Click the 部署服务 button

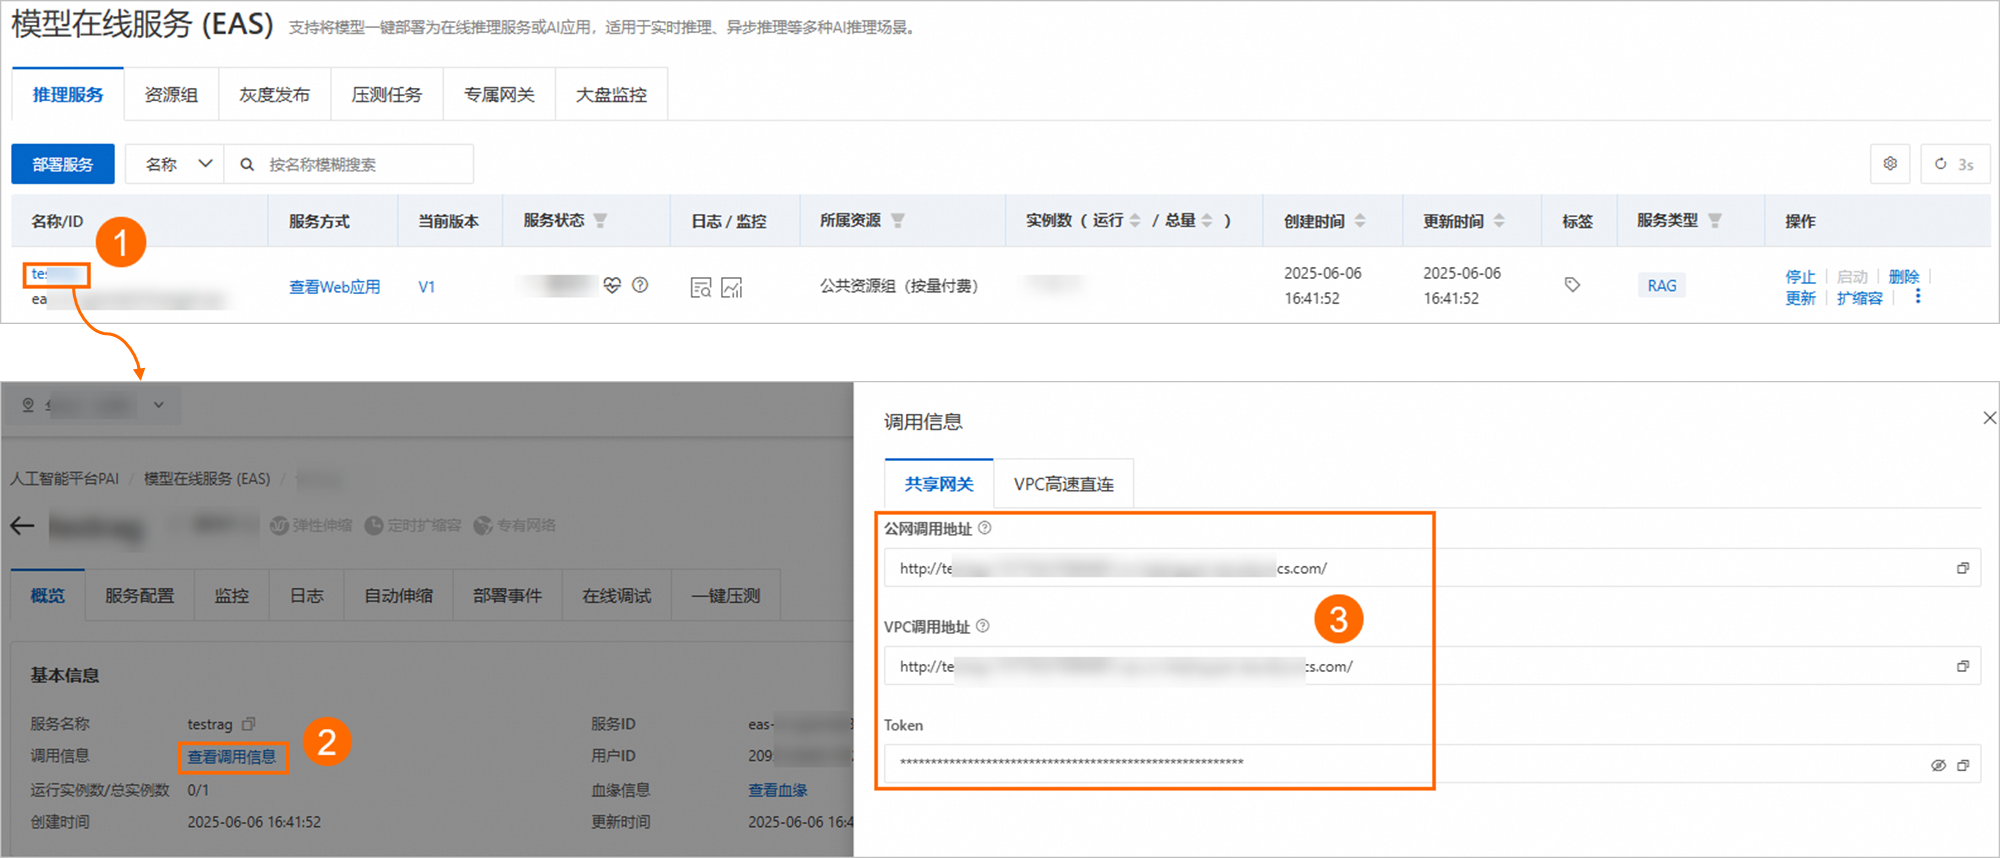pyautogui.click(x=63, y=164)
